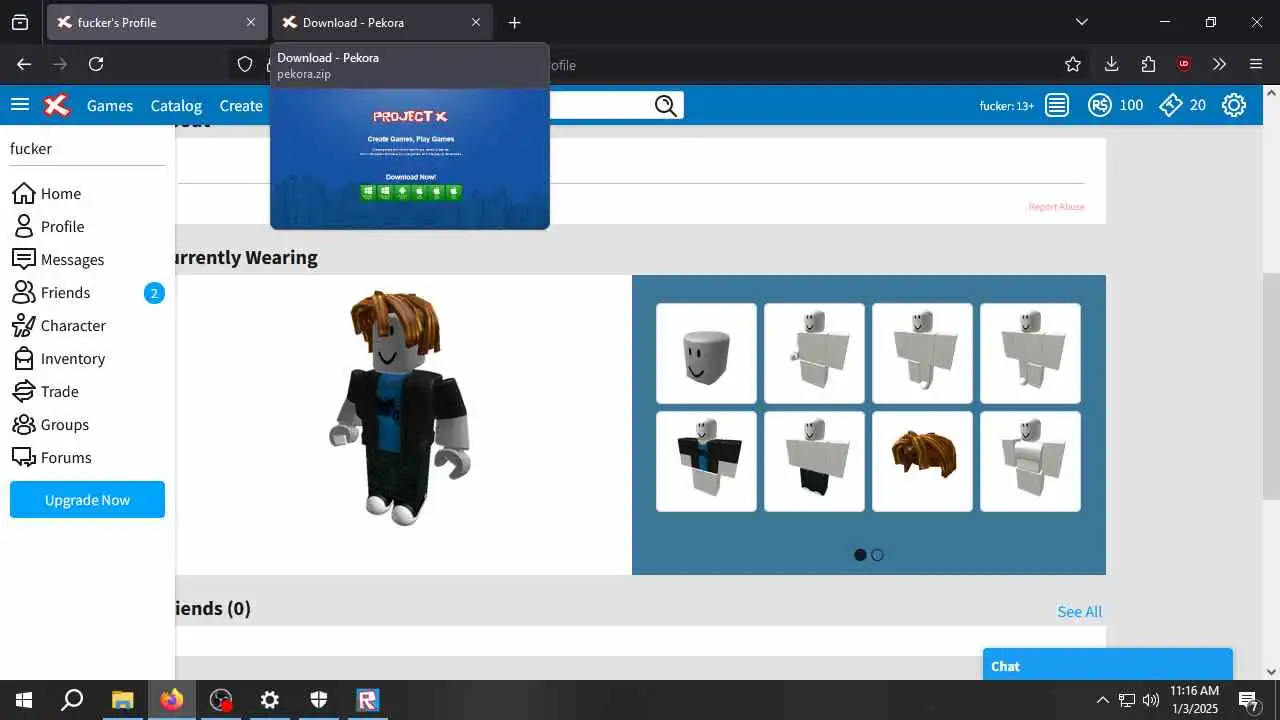Viewport: 1280px width, 720px height.
Task: Click the Pekora download tab preview thumbnail
Action: click(410, 159)
